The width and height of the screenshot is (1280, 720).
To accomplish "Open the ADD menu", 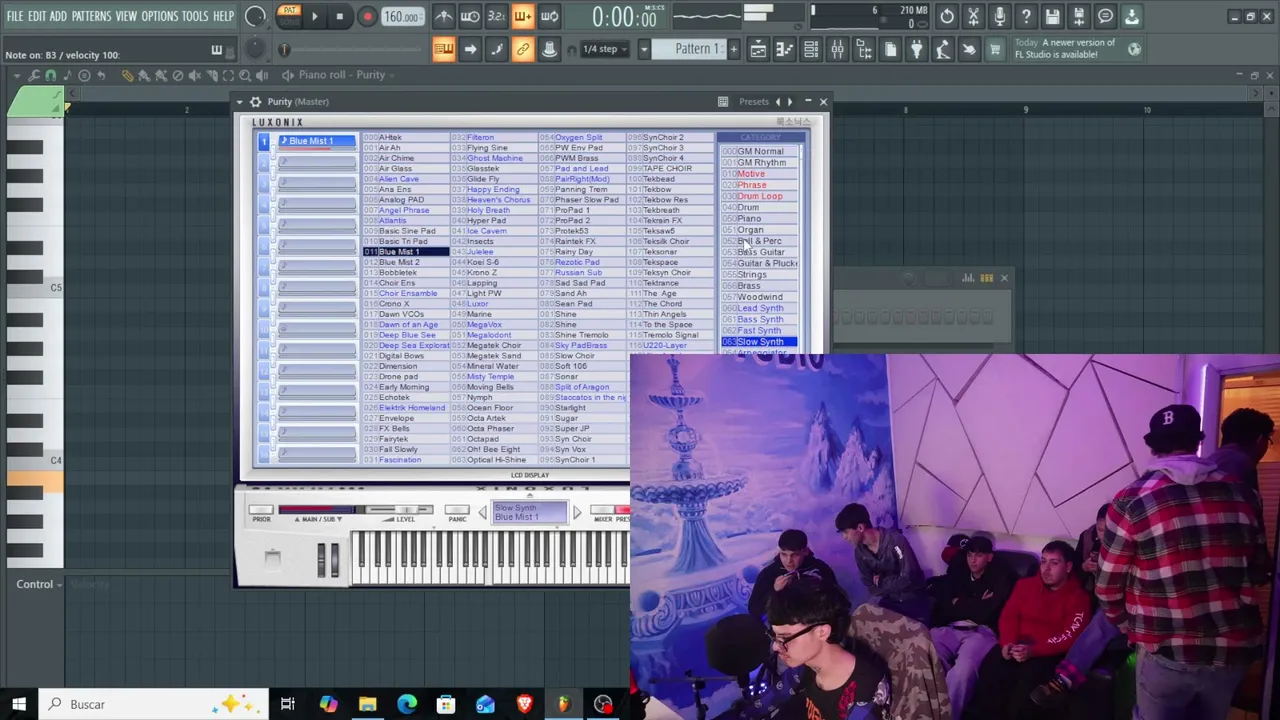I will pyautogui.click(x=58, y=16).
